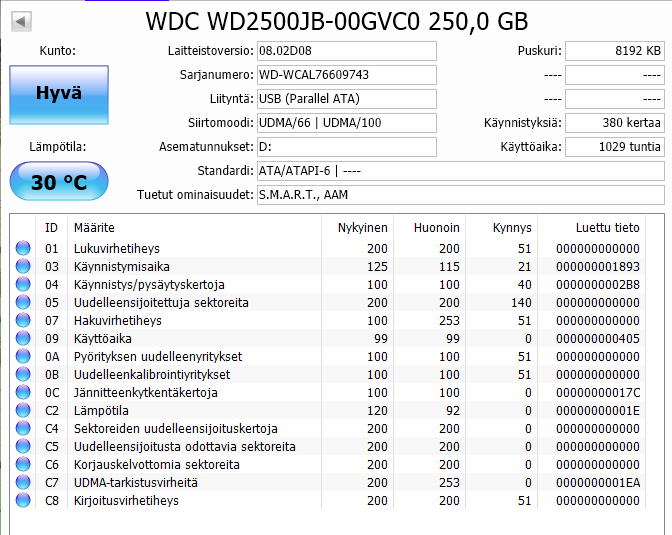Screen dimensions: 672x535
Task: Select status circle for C7 UDMA-tarkistusvirheitä
Action: tap(23, 482)
